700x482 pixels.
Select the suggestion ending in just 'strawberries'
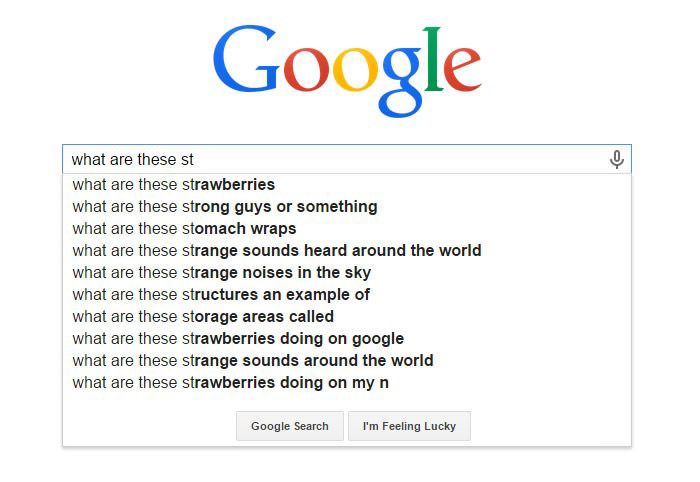point(346,184)
